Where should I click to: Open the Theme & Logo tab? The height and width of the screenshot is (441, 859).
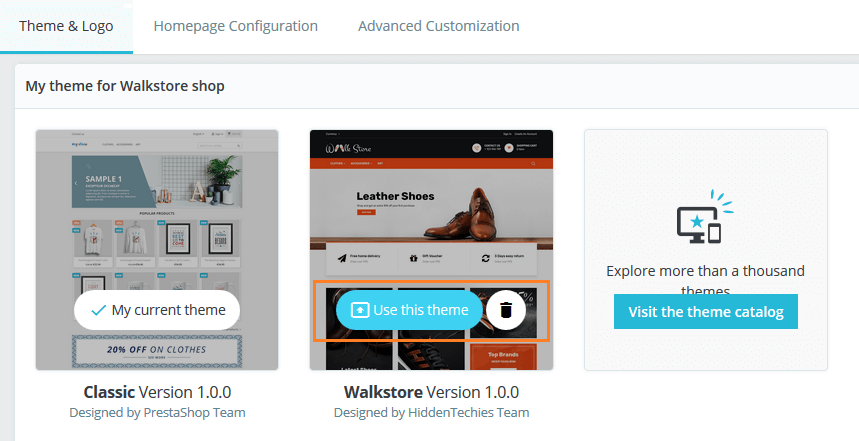(x=66, y=26)
